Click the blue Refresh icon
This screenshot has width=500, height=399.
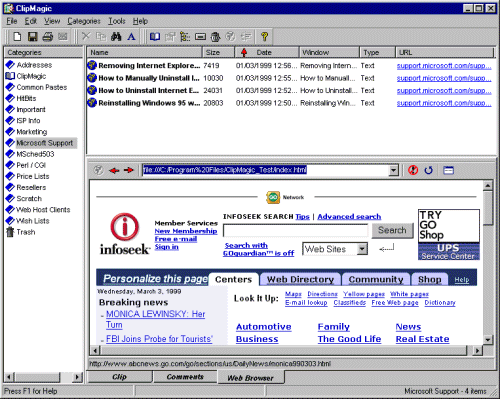[x=428, y=170]
